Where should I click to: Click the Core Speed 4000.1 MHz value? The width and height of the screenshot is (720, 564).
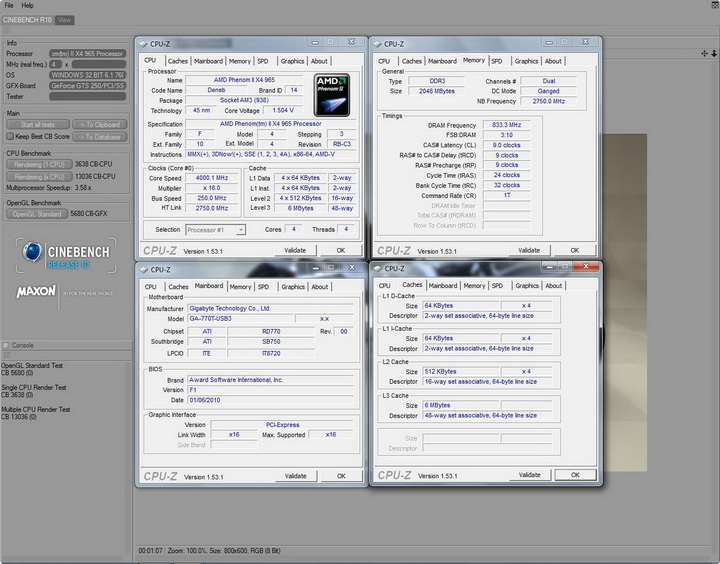(x=212, y=178)
